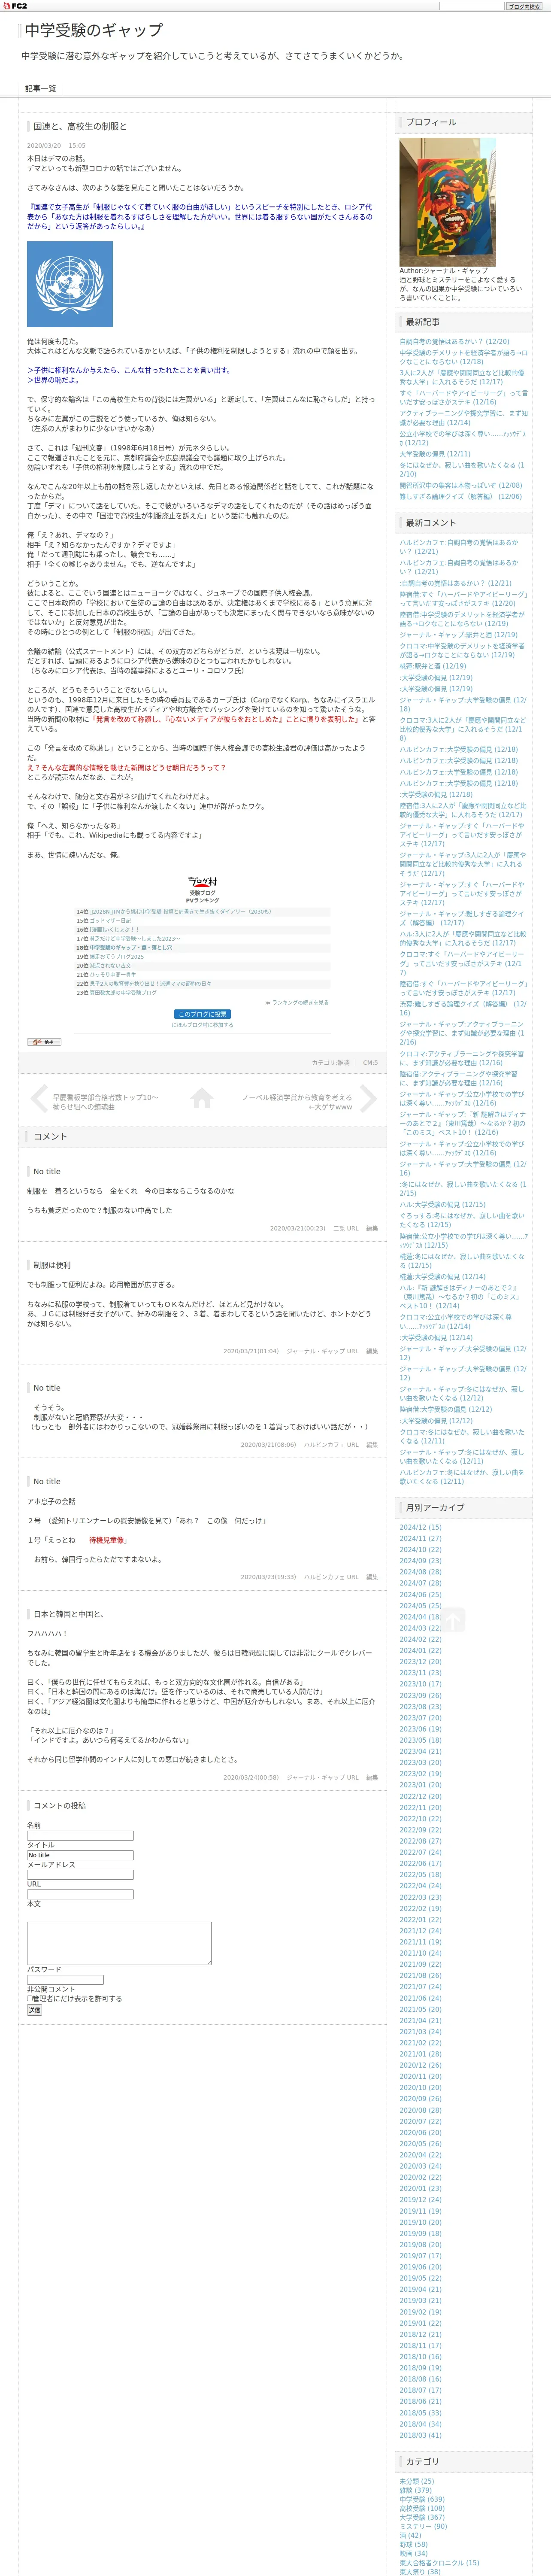Open にほんブログ村に参加する link

tap(202, 1025)
